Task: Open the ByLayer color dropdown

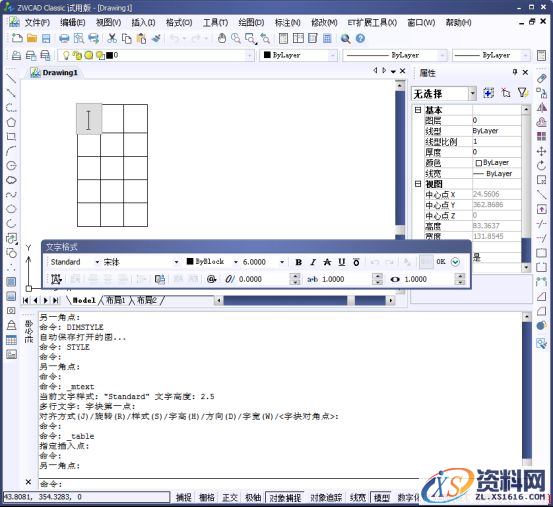Action: point(333,55)
